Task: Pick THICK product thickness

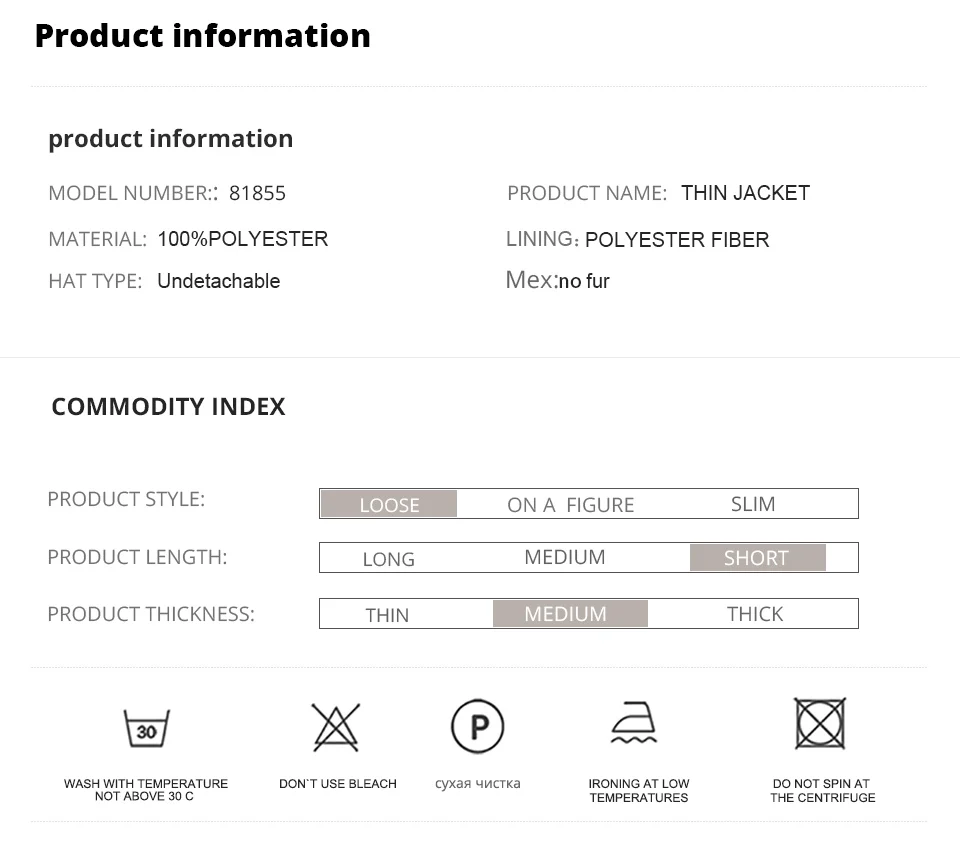Action: [755, 614]
